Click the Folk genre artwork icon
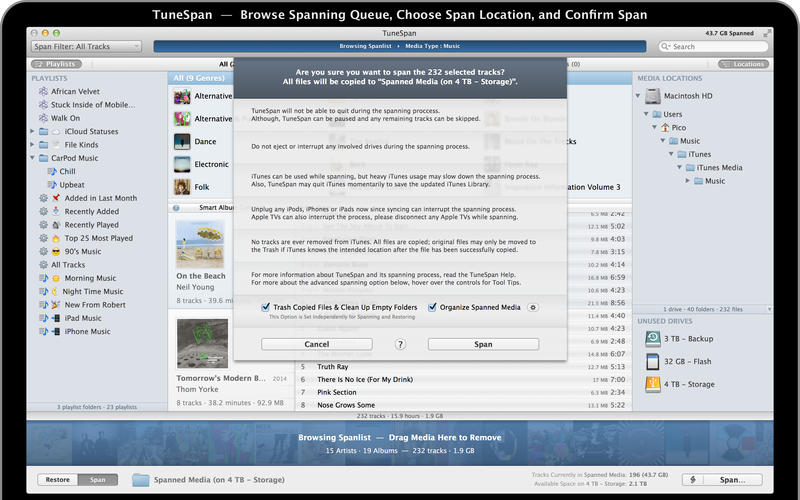Viewport: 800px width, 500px height. [x=182, y=187]
